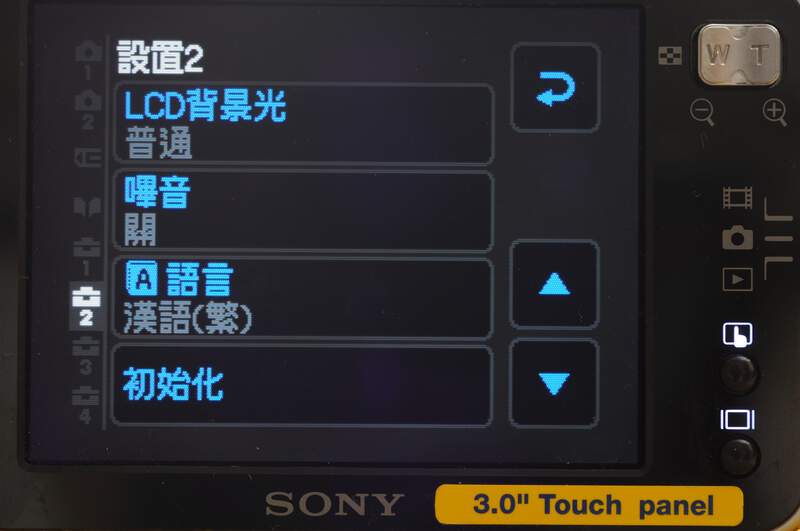
Task: Select toolbox setup tab 3
Action: (86, 356)
